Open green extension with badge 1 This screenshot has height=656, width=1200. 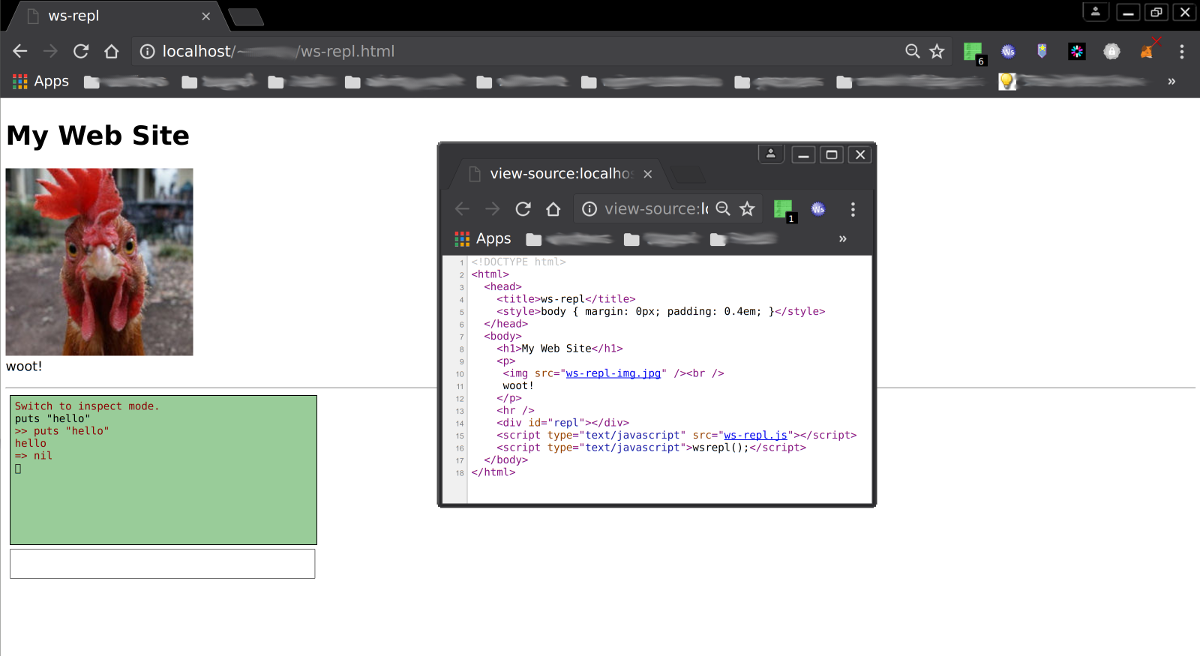(x=785, y=211)
